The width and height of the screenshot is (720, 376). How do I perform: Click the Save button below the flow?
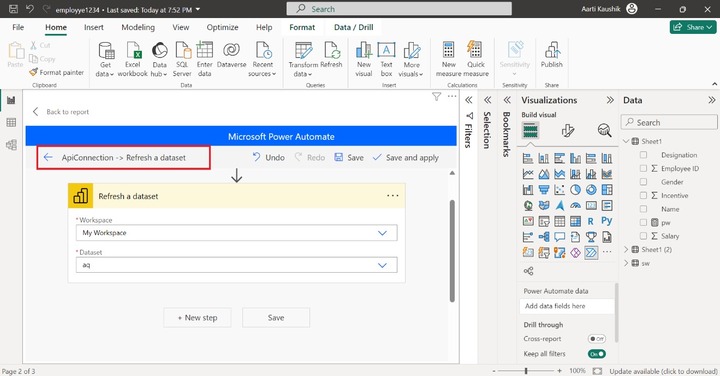pos(276,318)
